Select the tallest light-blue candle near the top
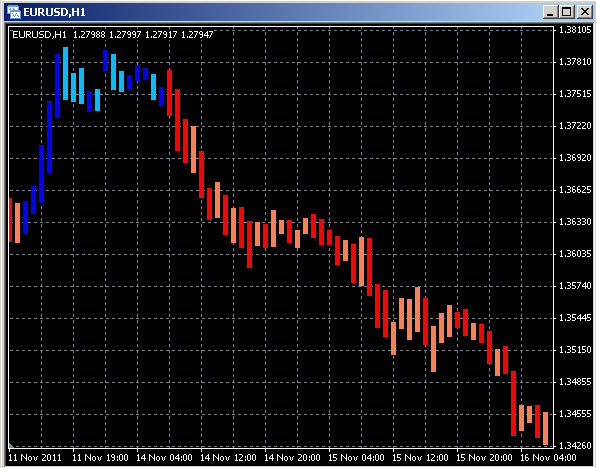Image resolution: width=596 pixels, height=468 pixels. tap(65, 74)
